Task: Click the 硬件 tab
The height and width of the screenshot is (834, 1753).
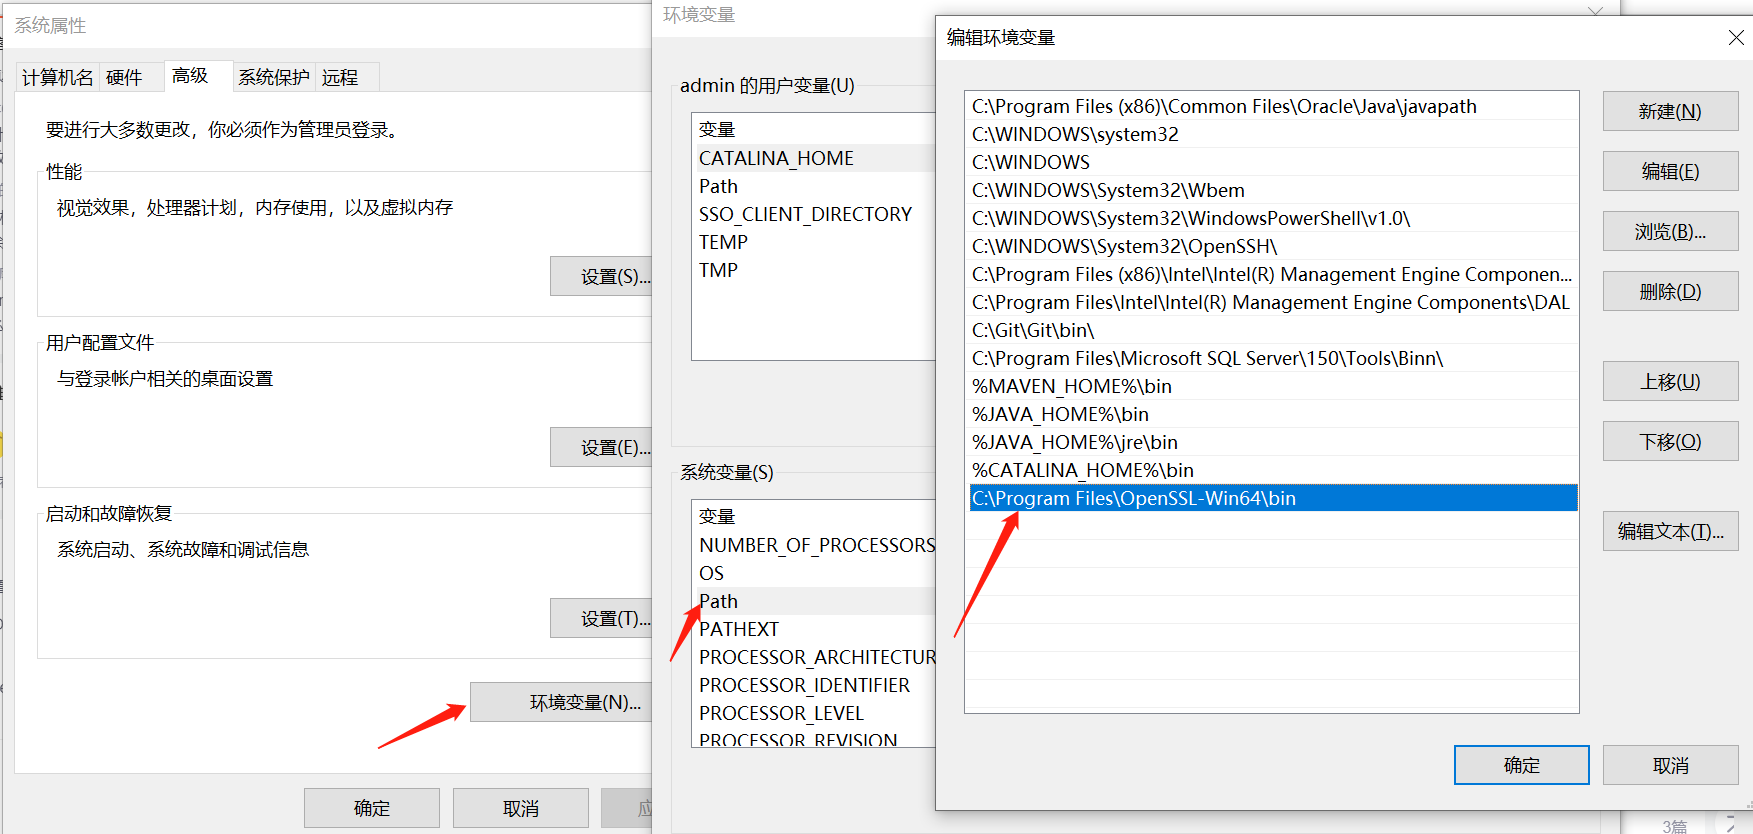Action: point(124,77)
